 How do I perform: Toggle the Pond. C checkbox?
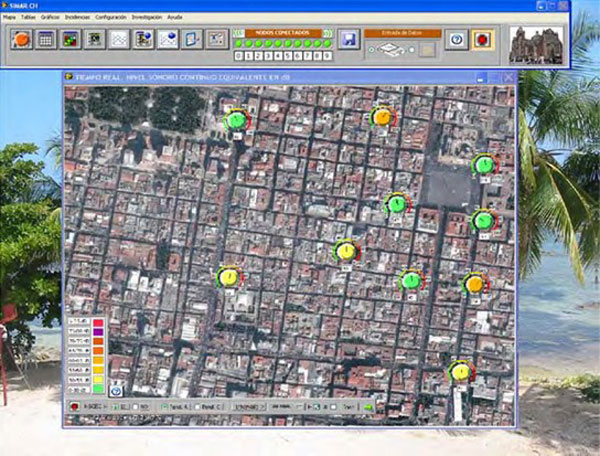[x=196, y=407]
